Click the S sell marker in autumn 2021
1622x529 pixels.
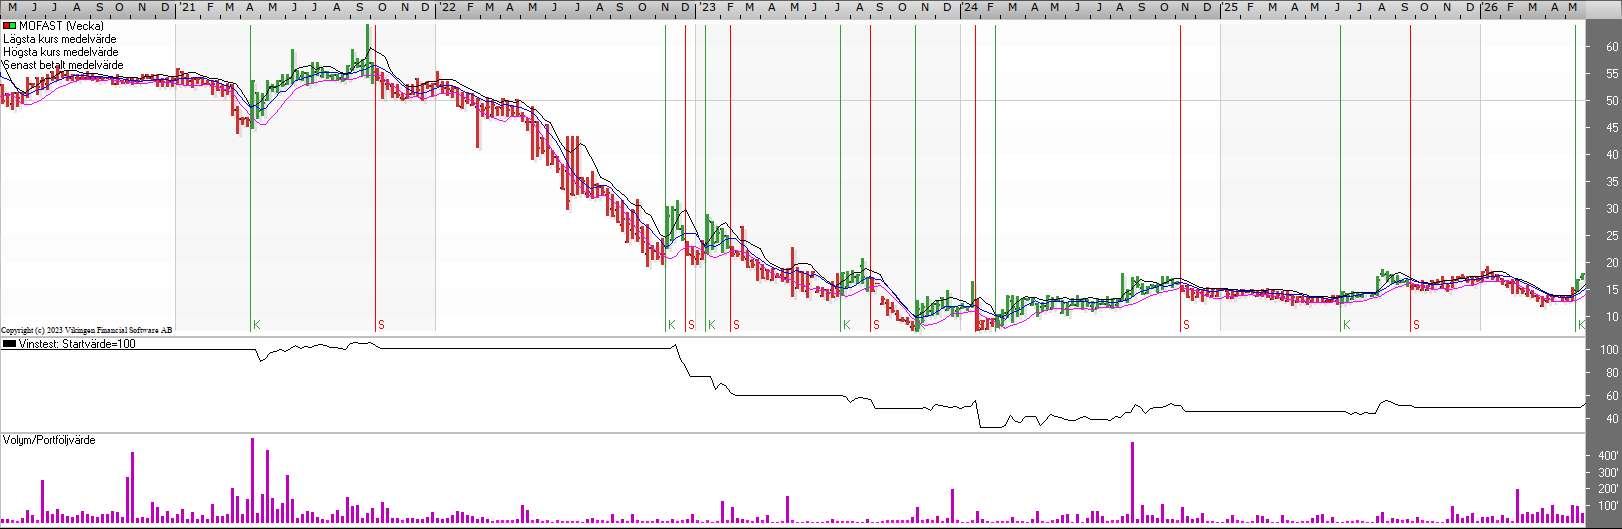click(381, 325)
